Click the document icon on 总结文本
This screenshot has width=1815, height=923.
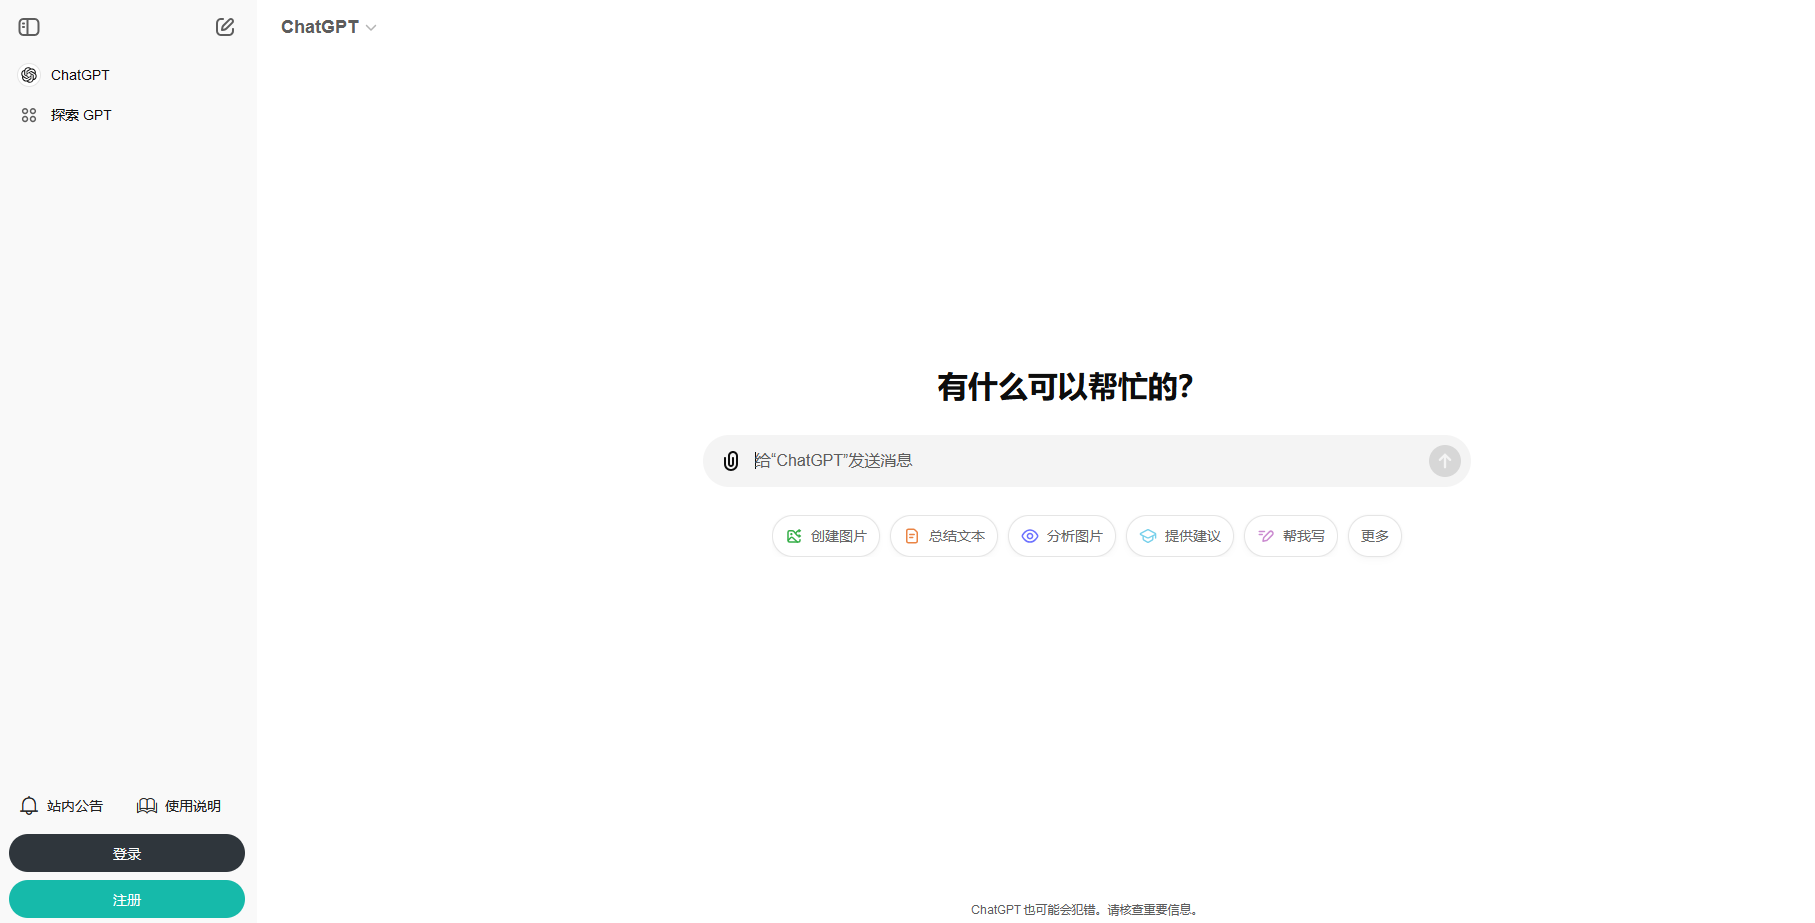point(911,536)
